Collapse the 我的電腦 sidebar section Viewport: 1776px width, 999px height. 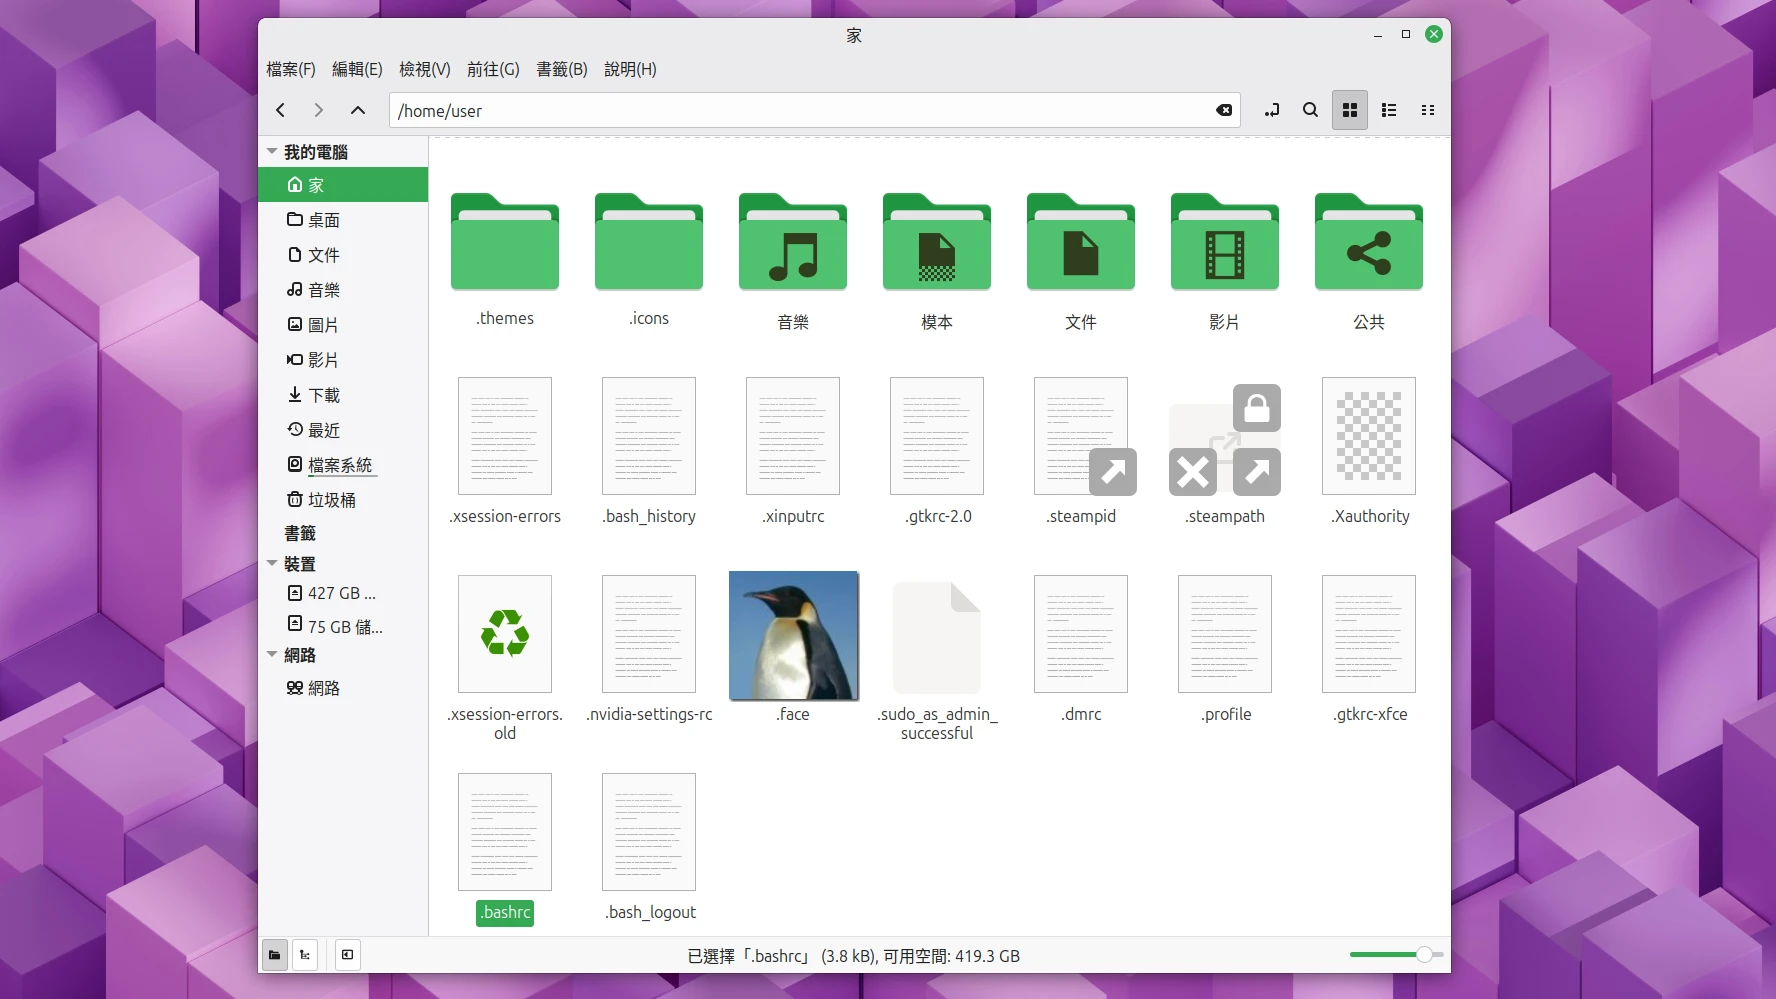point(272,152)
